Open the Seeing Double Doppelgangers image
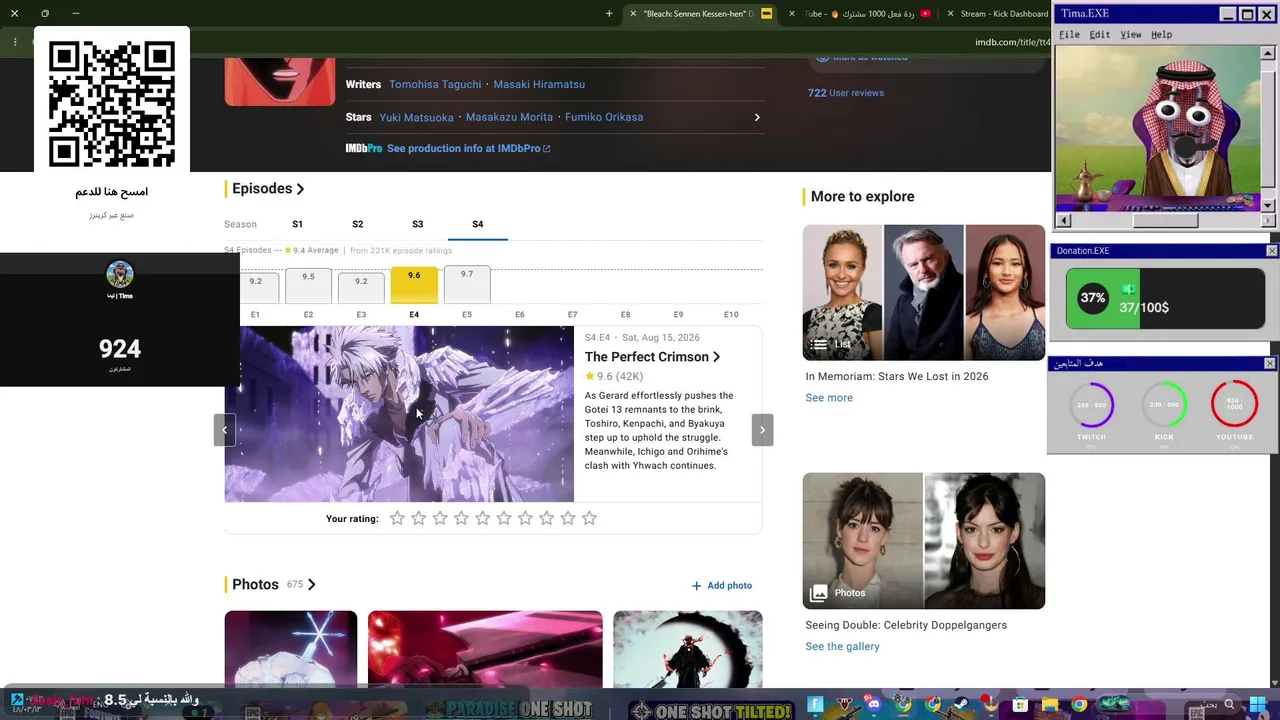 pyautogui.click(x=923, y=541)
